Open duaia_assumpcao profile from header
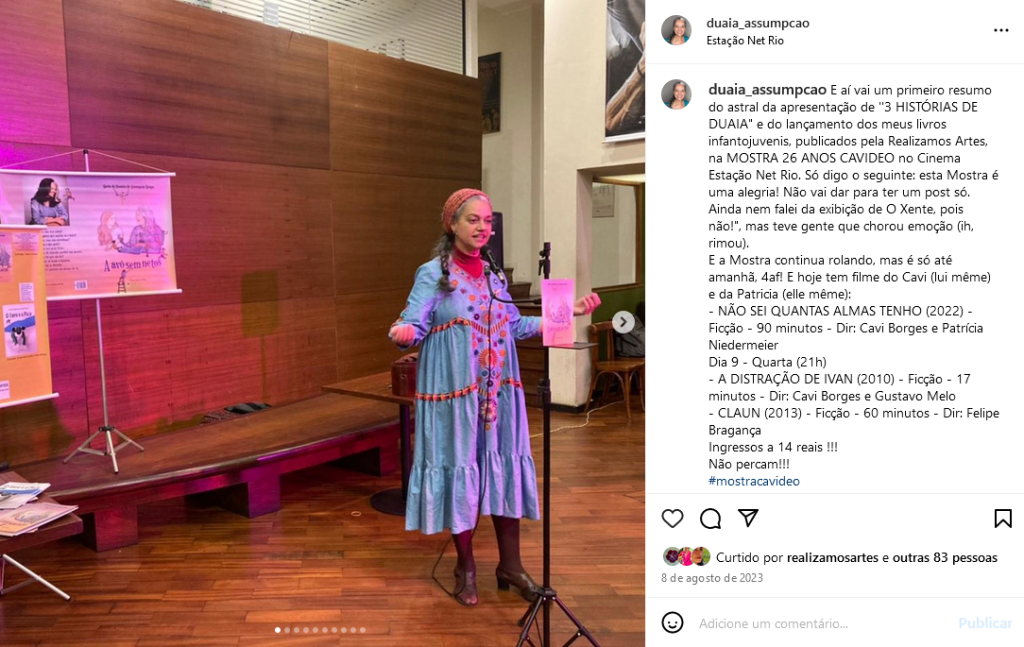The width and height of the screenshot is (1024, 647). [758, 23]
